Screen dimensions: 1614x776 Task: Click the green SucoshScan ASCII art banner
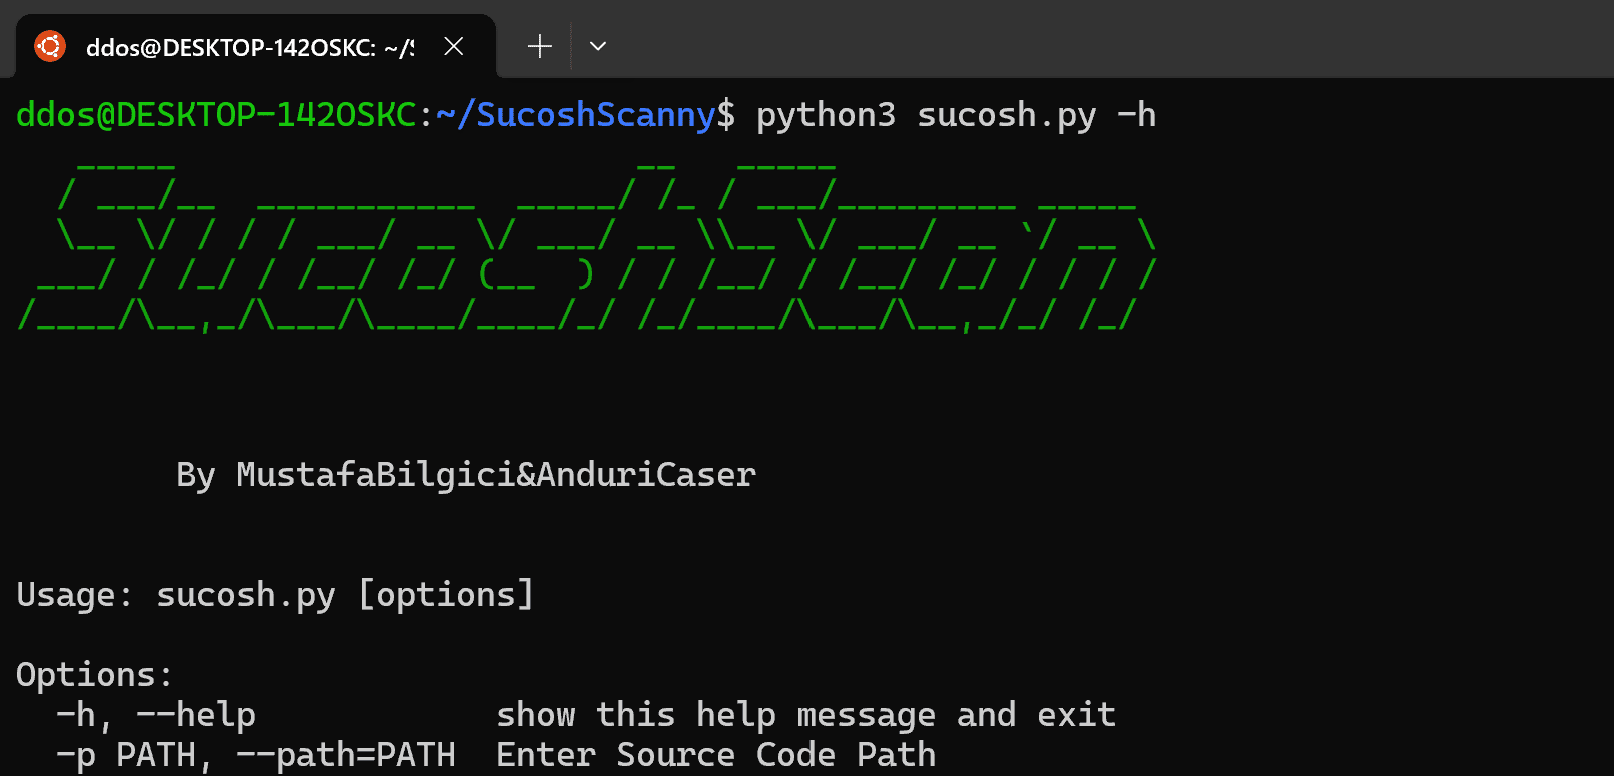point(587,245)
